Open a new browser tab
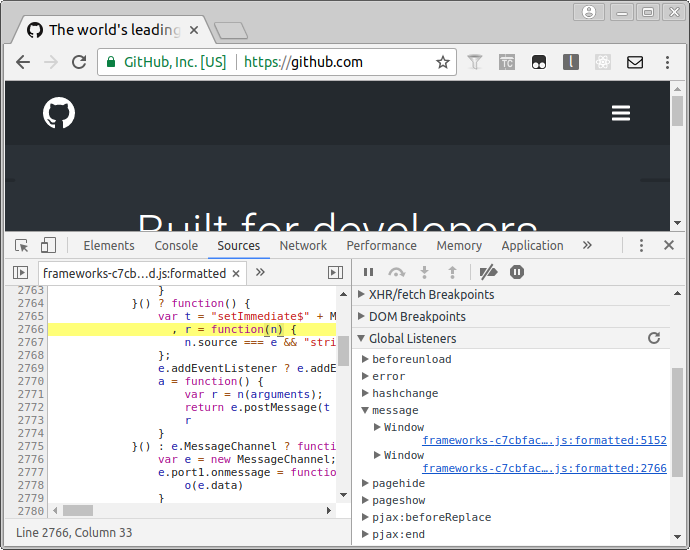 [231, 31]
